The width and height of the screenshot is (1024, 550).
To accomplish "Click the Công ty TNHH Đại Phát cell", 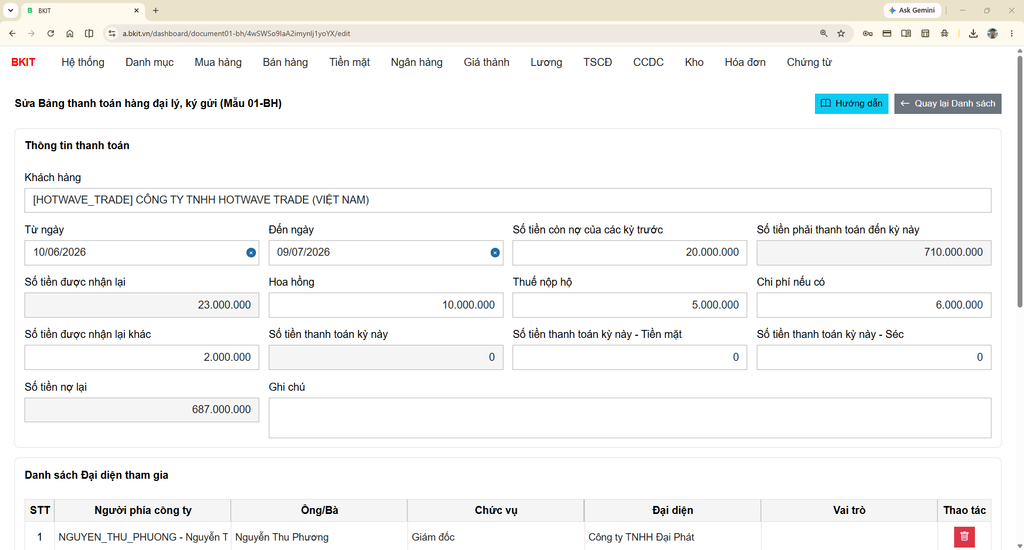I will coord(672,537).
